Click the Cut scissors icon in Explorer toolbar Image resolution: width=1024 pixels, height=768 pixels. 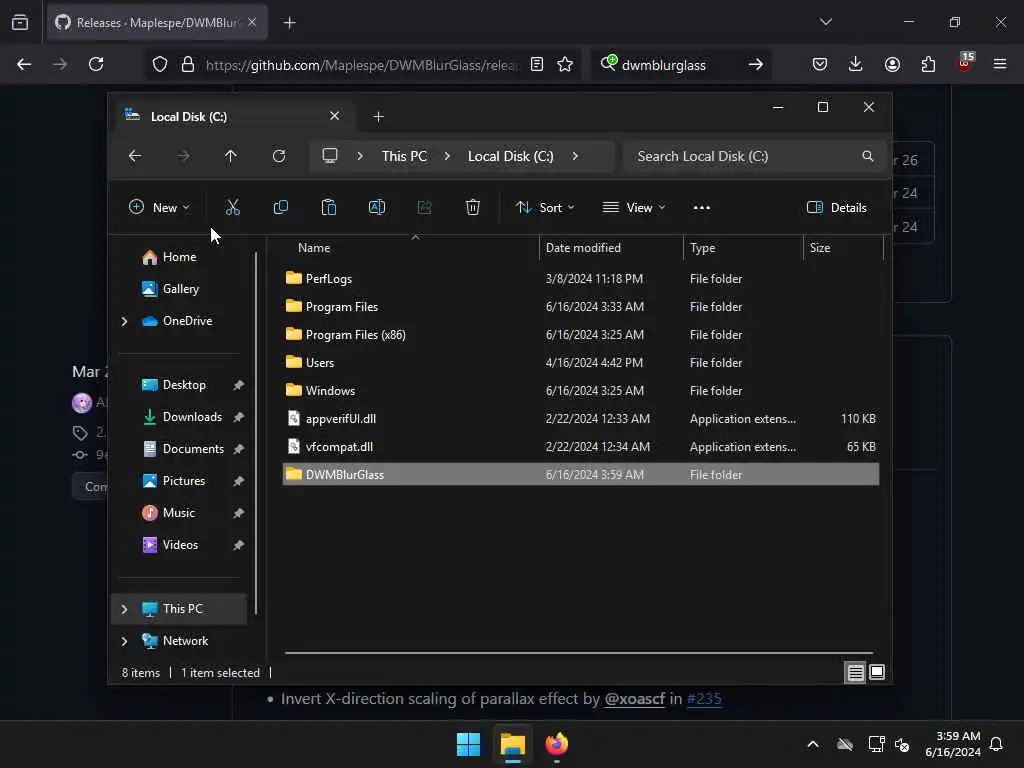point(232,208)
